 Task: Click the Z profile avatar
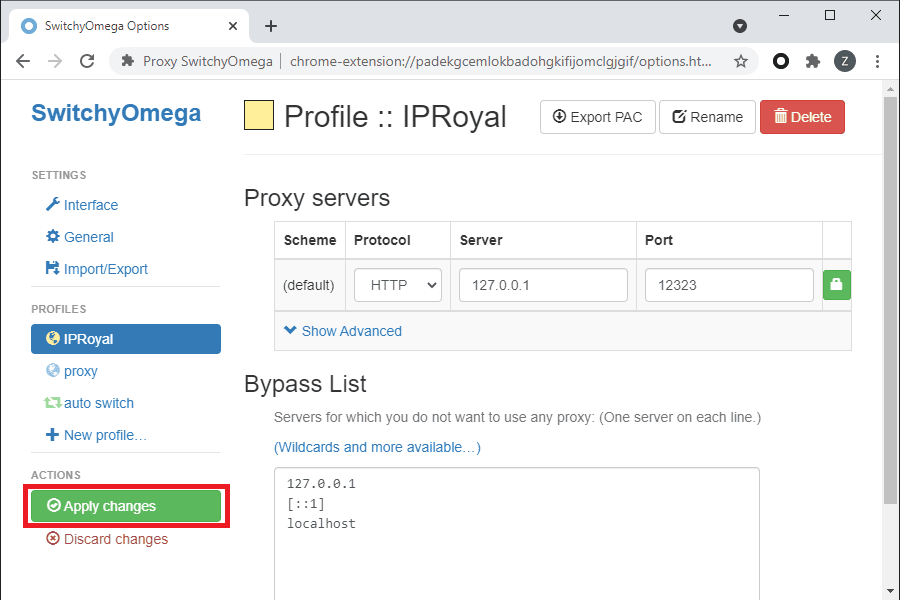point(845,61)
